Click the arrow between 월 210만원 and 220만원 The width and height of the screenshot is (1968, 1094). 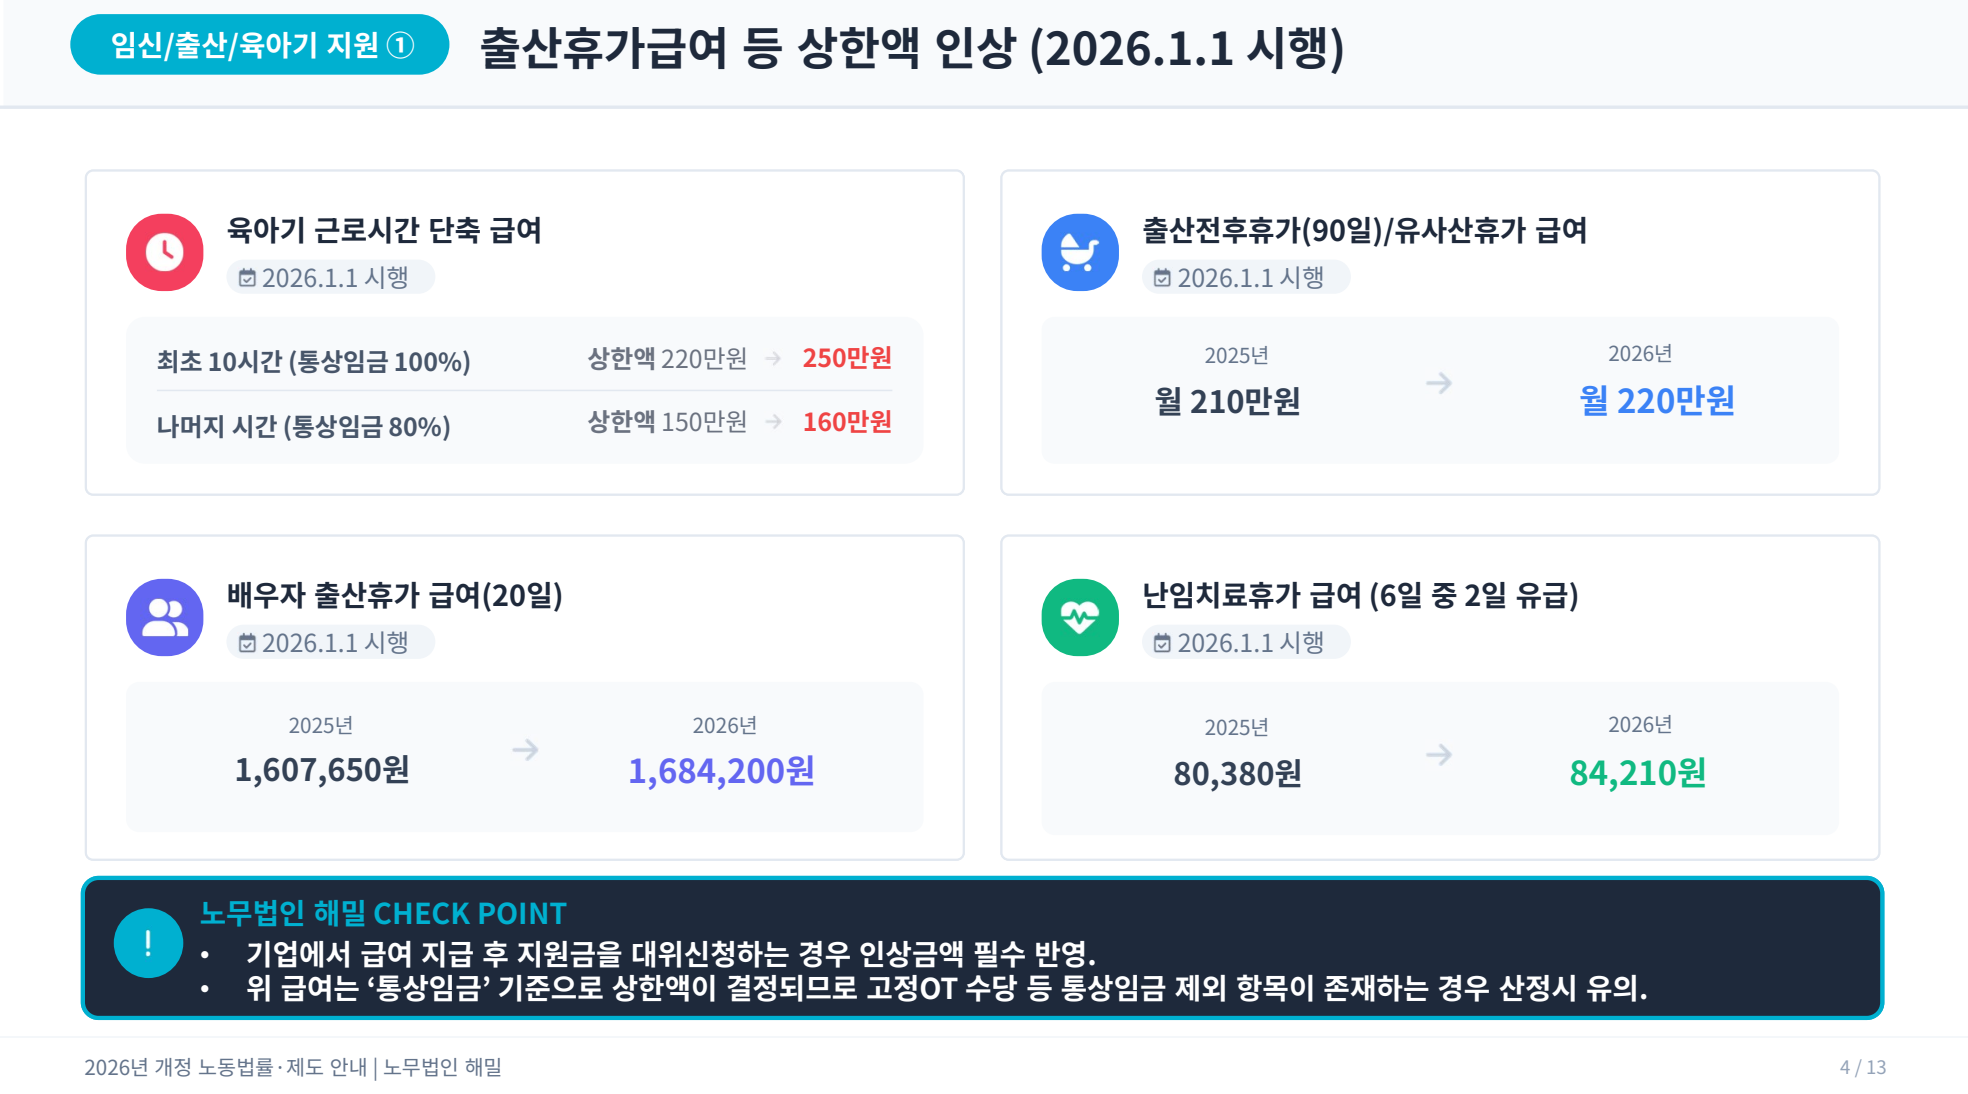coord(1439,383)
